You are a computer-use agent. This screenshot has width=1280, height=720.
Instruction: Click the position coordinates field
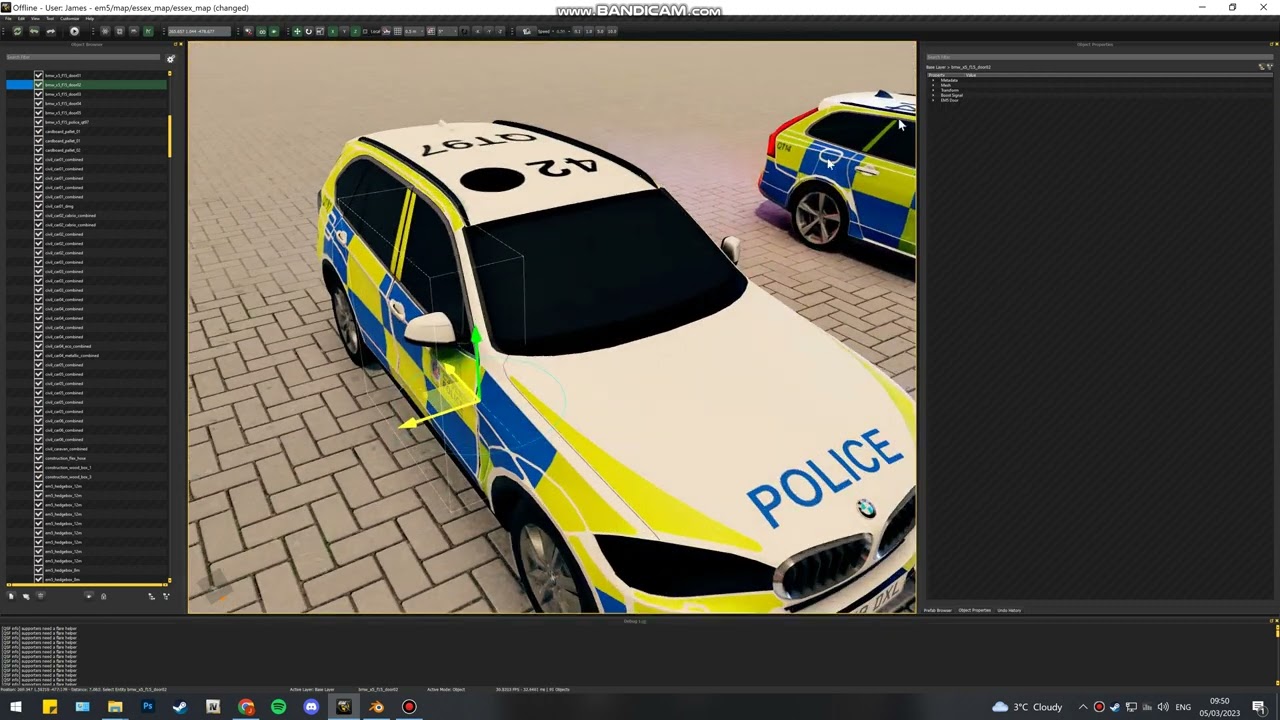[x=198, y=31]
